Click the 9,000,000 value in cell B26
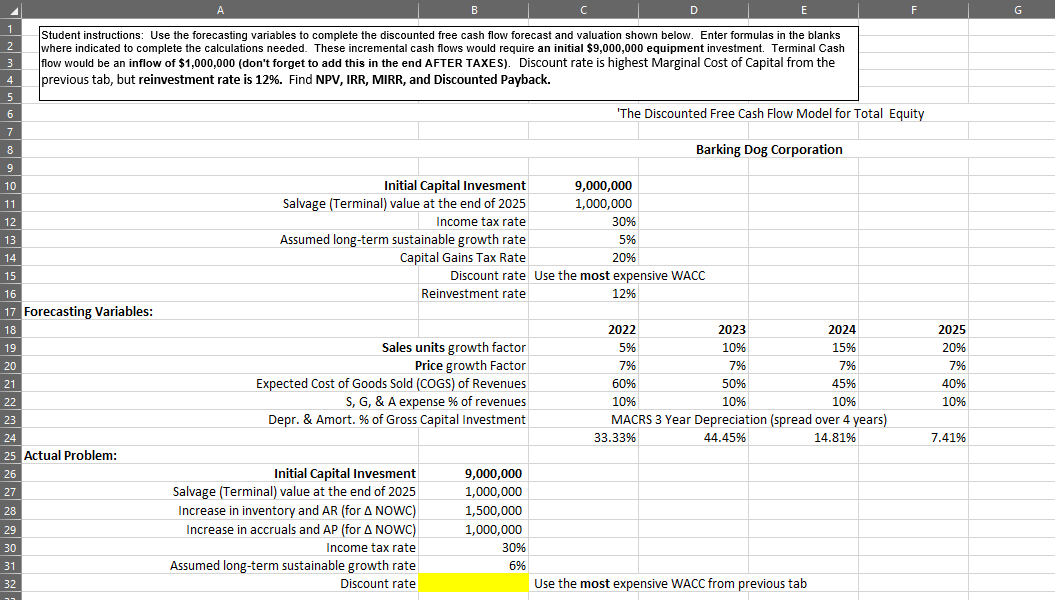This screenshot has height=600, width=1055. (x=493, y=474)
